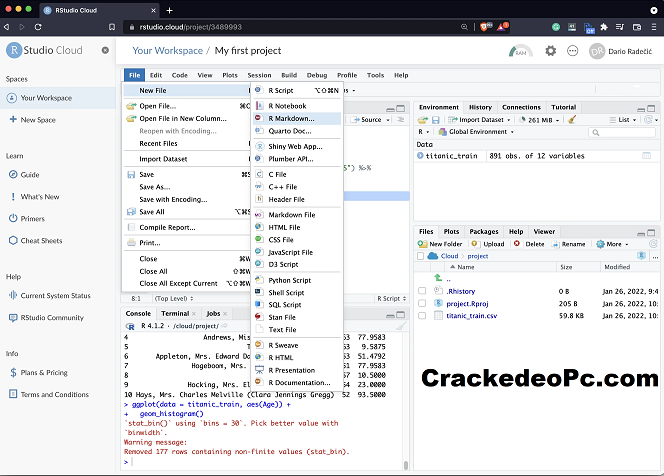Open the project settings gear icon
Viewport: 664px width, 476px height.
(x=550, y=51)
